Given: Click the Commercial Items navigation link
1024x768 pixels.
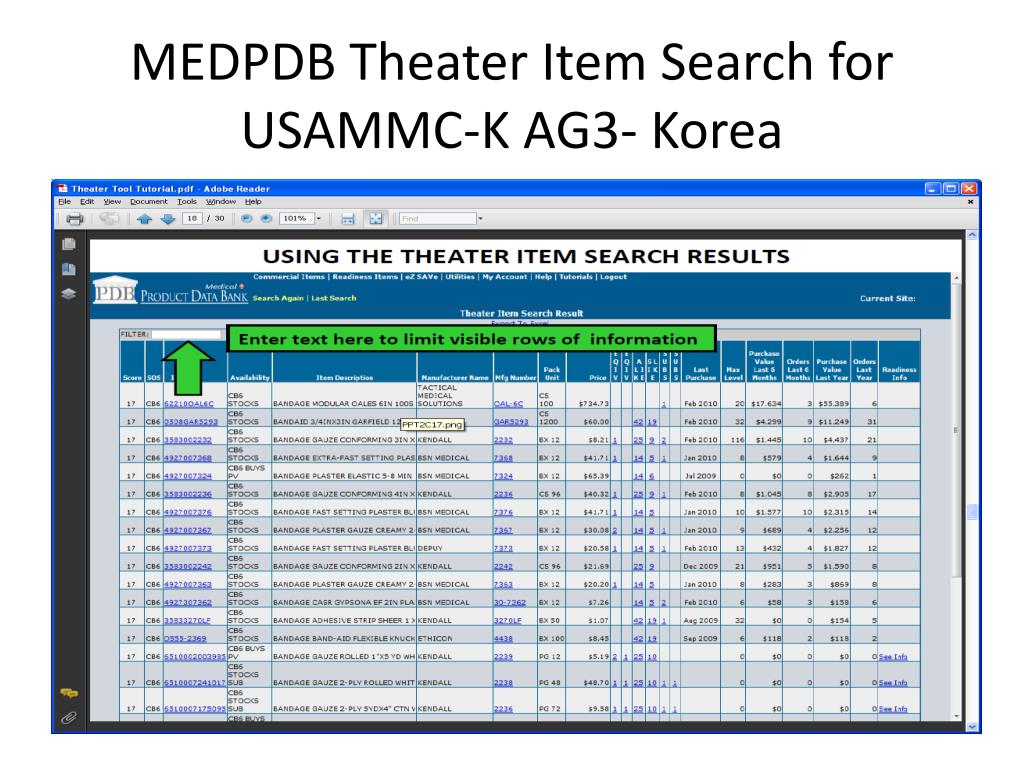Looking at the screenshot, I should (x=289, y=277).
